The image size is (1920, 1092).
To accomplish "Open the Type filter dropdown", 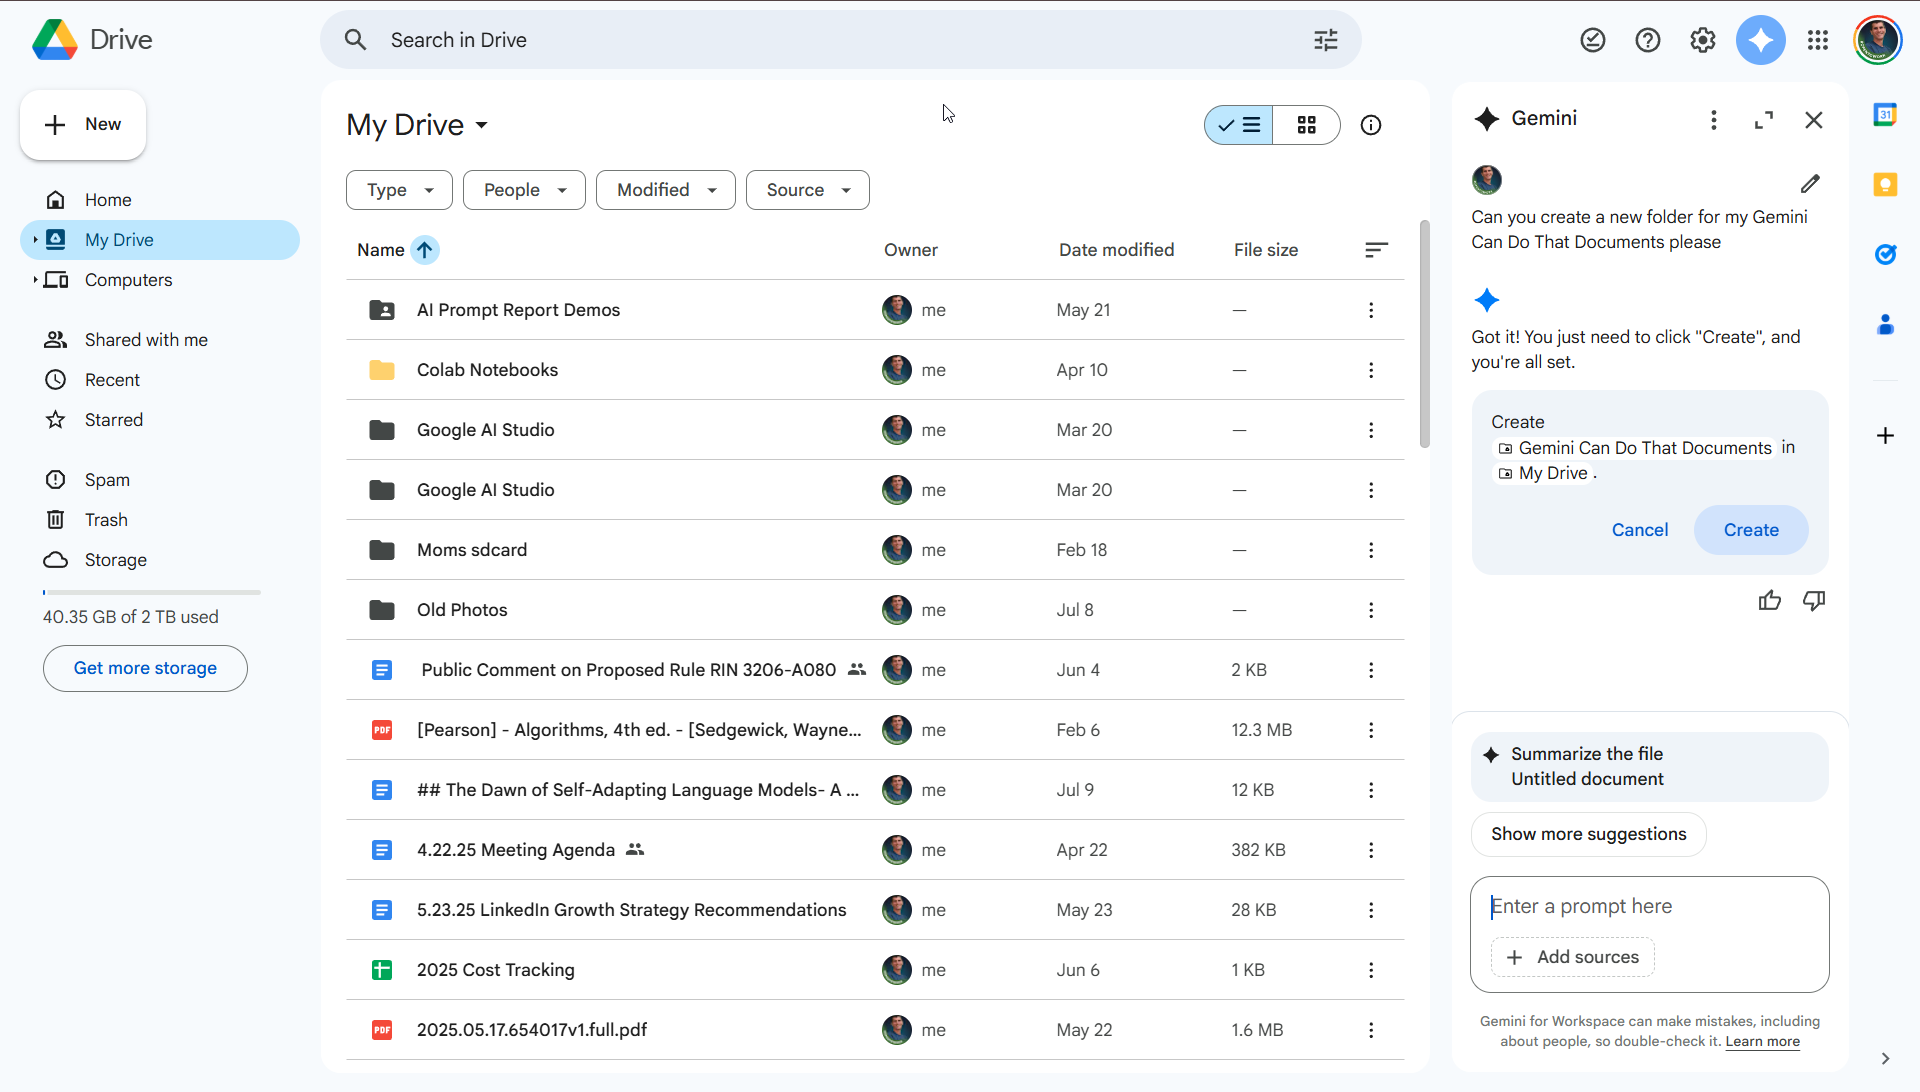I will click(x=399, y=190).
